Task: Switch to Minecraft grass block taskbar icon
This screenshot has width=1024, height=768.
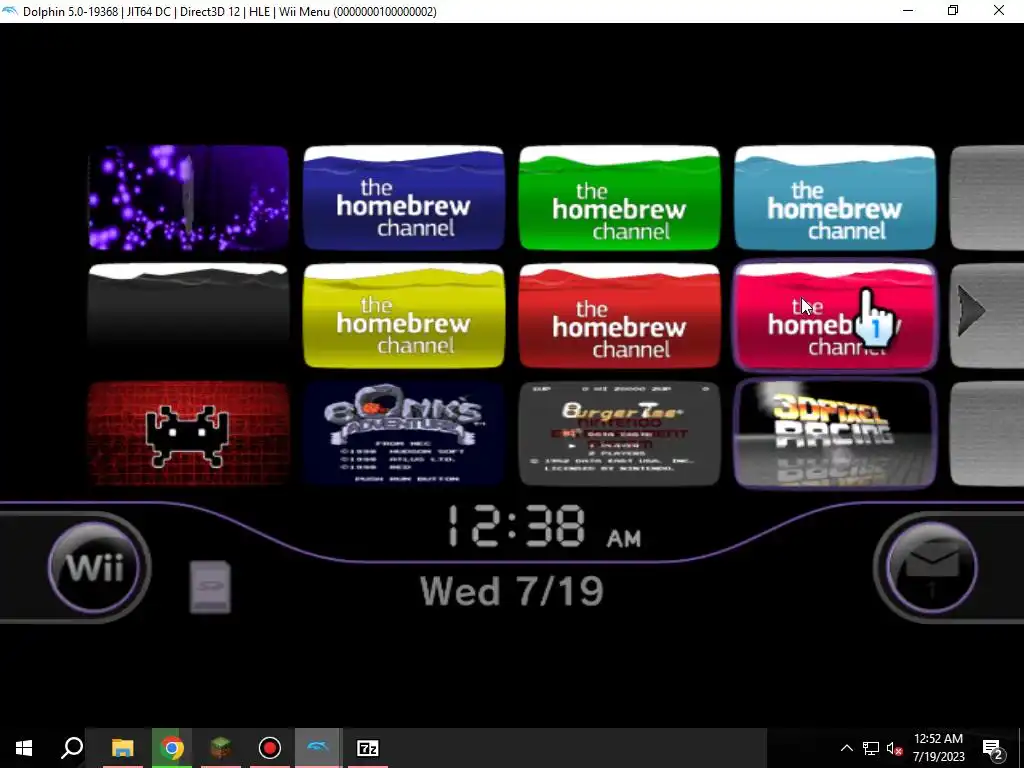Action: [x=221, y=748]
